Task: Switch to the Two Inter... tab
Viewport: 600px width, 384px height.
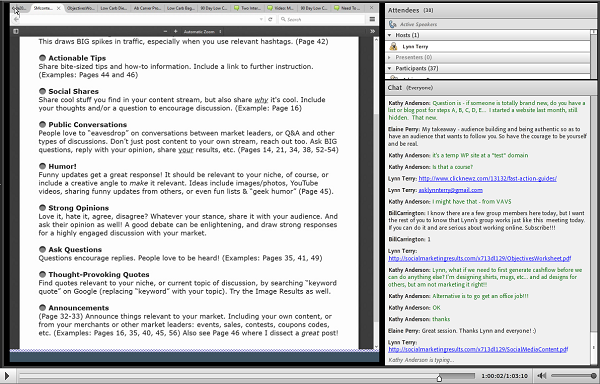Action: [x=247, y=8]
